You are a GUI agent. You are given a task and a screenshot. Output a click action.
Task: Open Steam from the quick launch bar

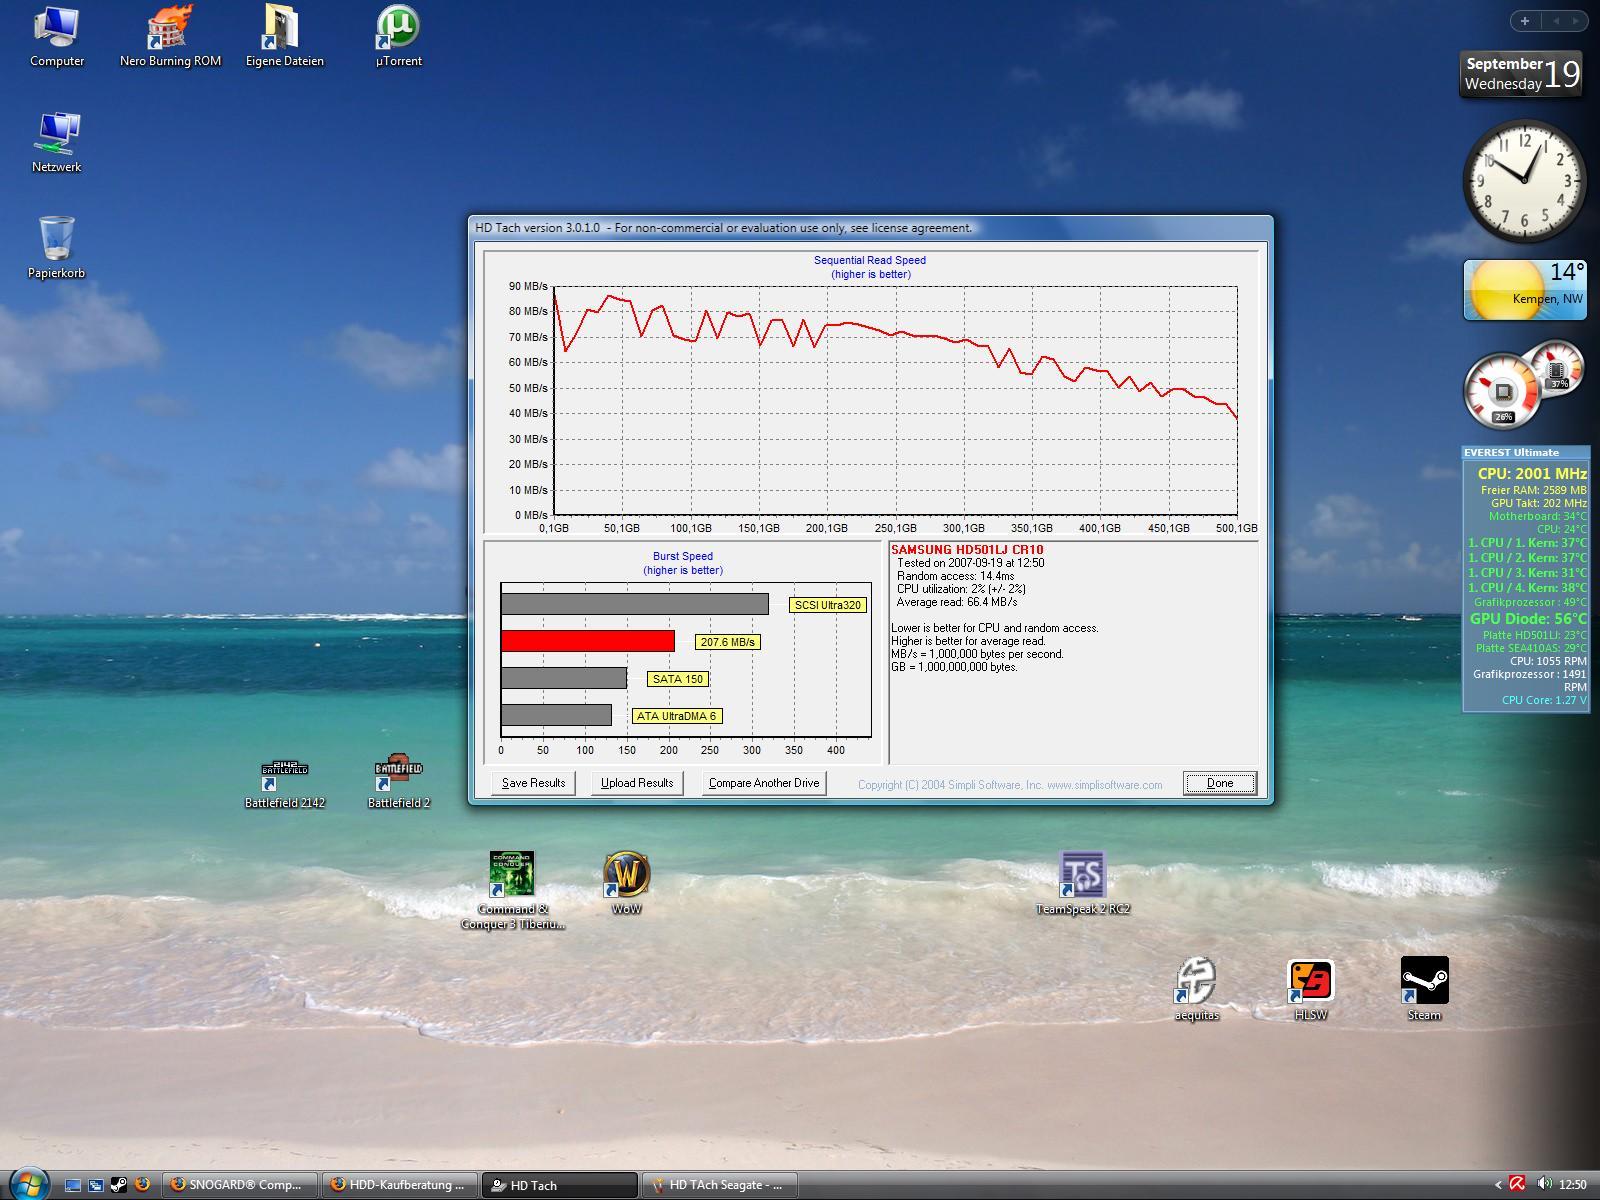tap(119, 1185)
